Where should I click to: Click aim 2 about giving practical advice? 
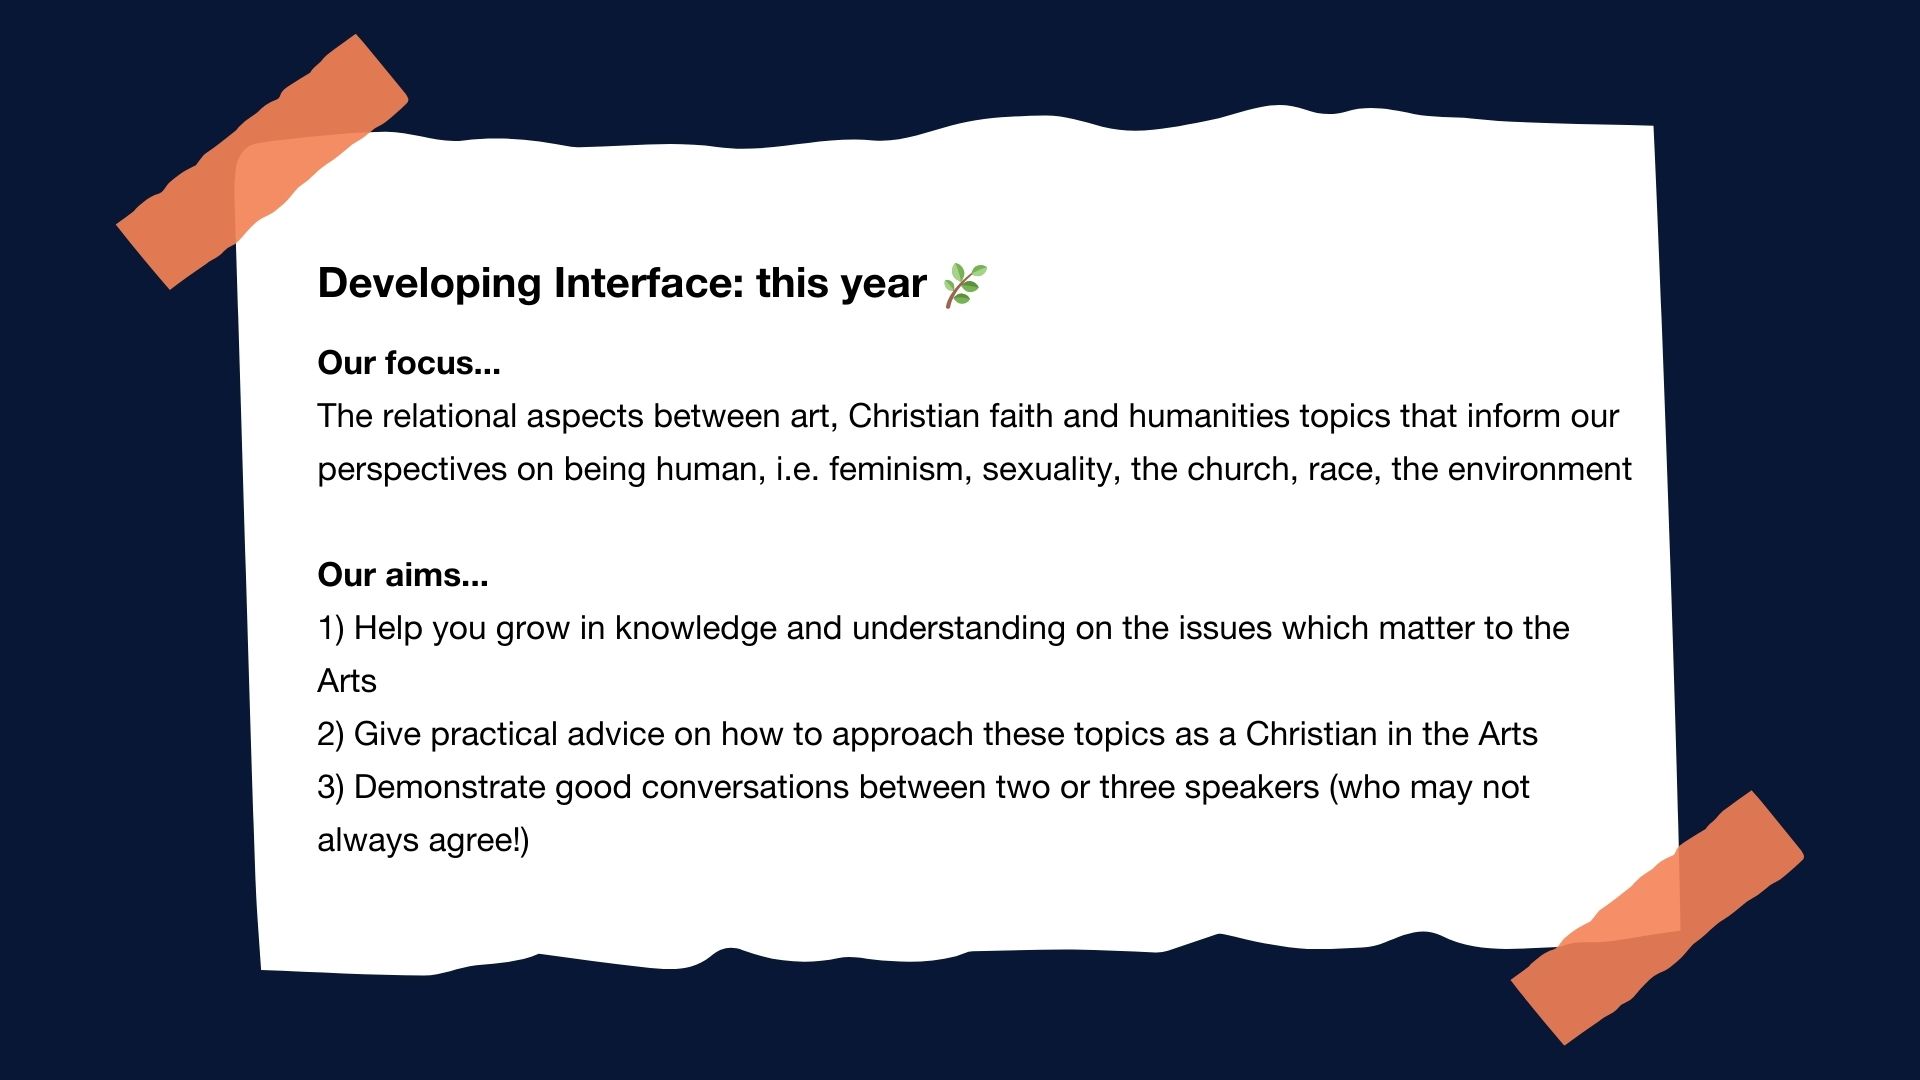[x=927, y=734]
